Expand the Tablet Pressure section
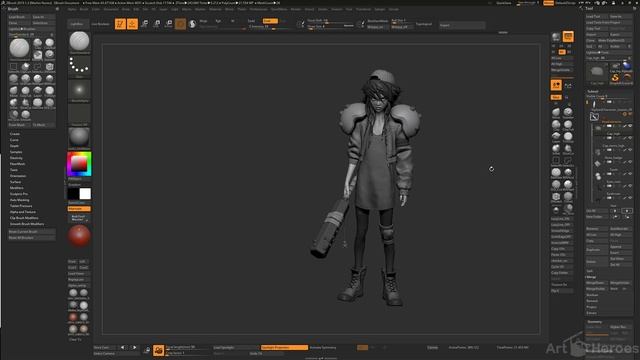Image resolution: width=640 pixels, height=360 pixels. pos(21,206)
